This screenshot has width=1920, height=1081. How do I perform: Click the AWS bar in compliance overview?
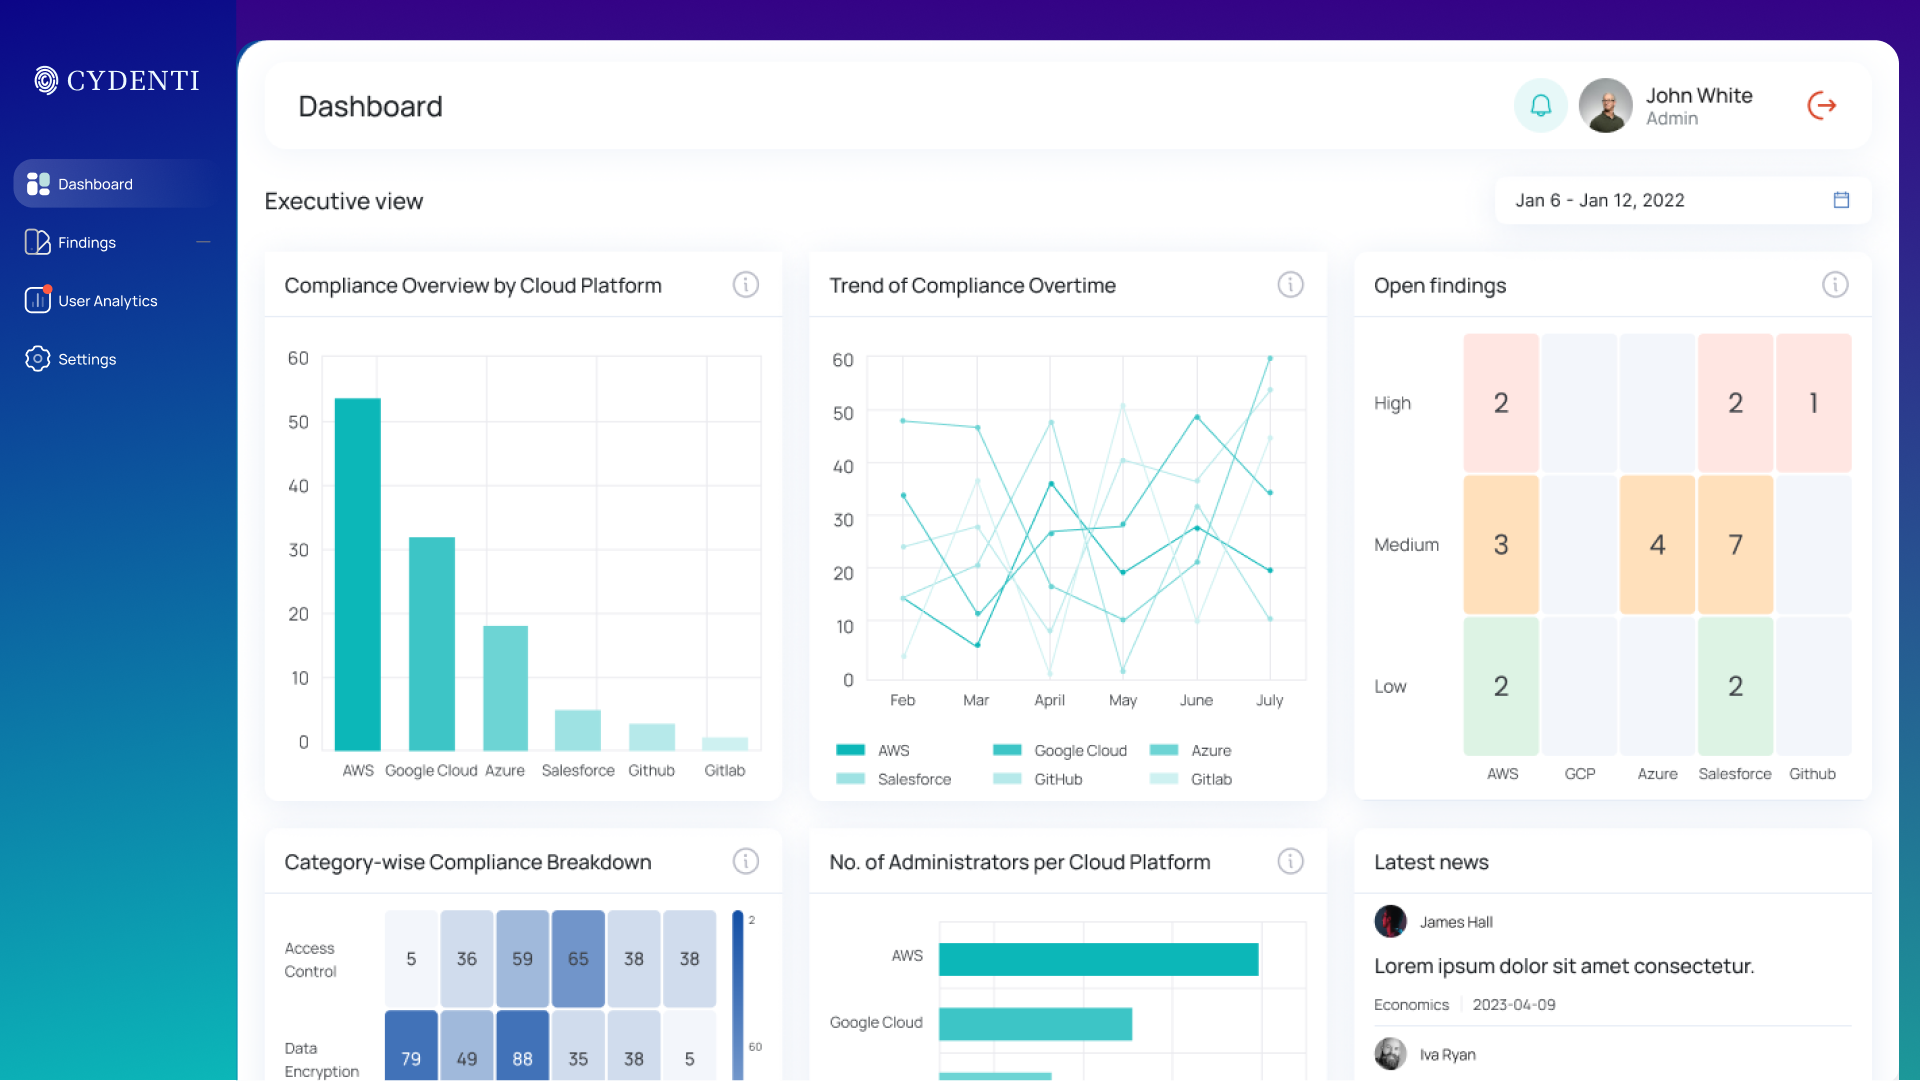point(357,574)
